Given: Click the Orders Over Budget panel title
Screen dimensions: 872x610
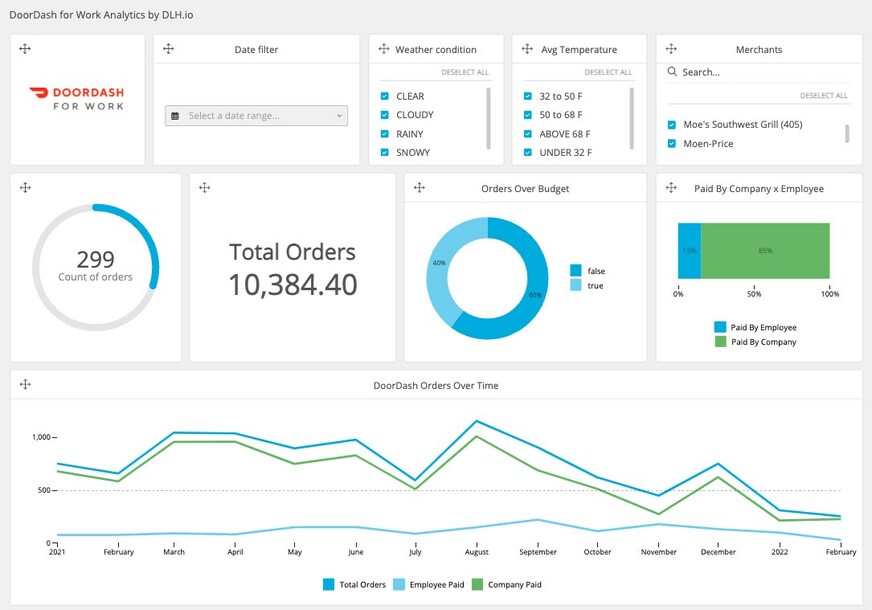Looking at the screenshot, I should point(525,189).
